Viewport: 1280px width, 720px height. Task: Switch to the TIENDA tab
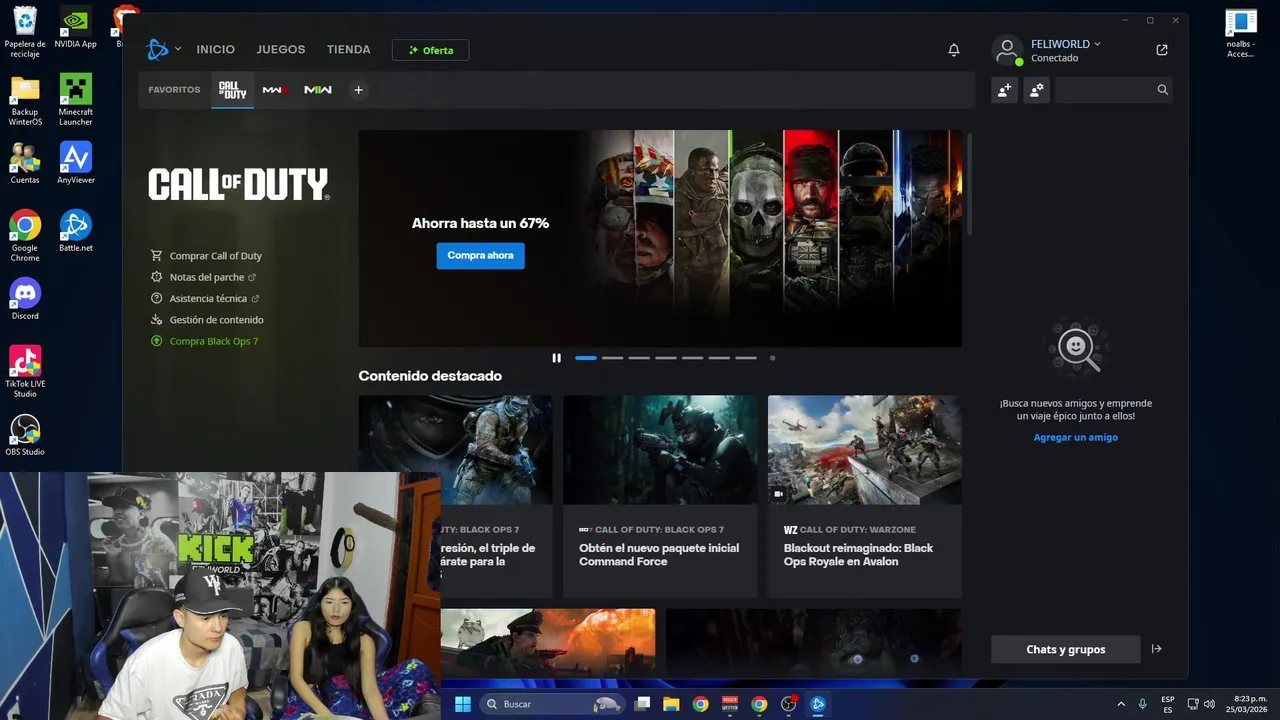[x=348, y=49]
